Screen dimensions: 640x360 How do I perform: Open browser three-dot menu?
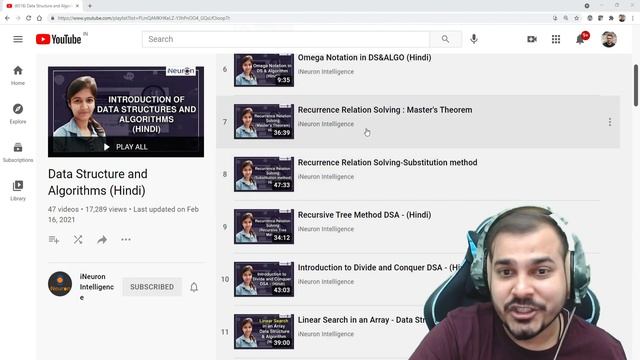(633, 18)
